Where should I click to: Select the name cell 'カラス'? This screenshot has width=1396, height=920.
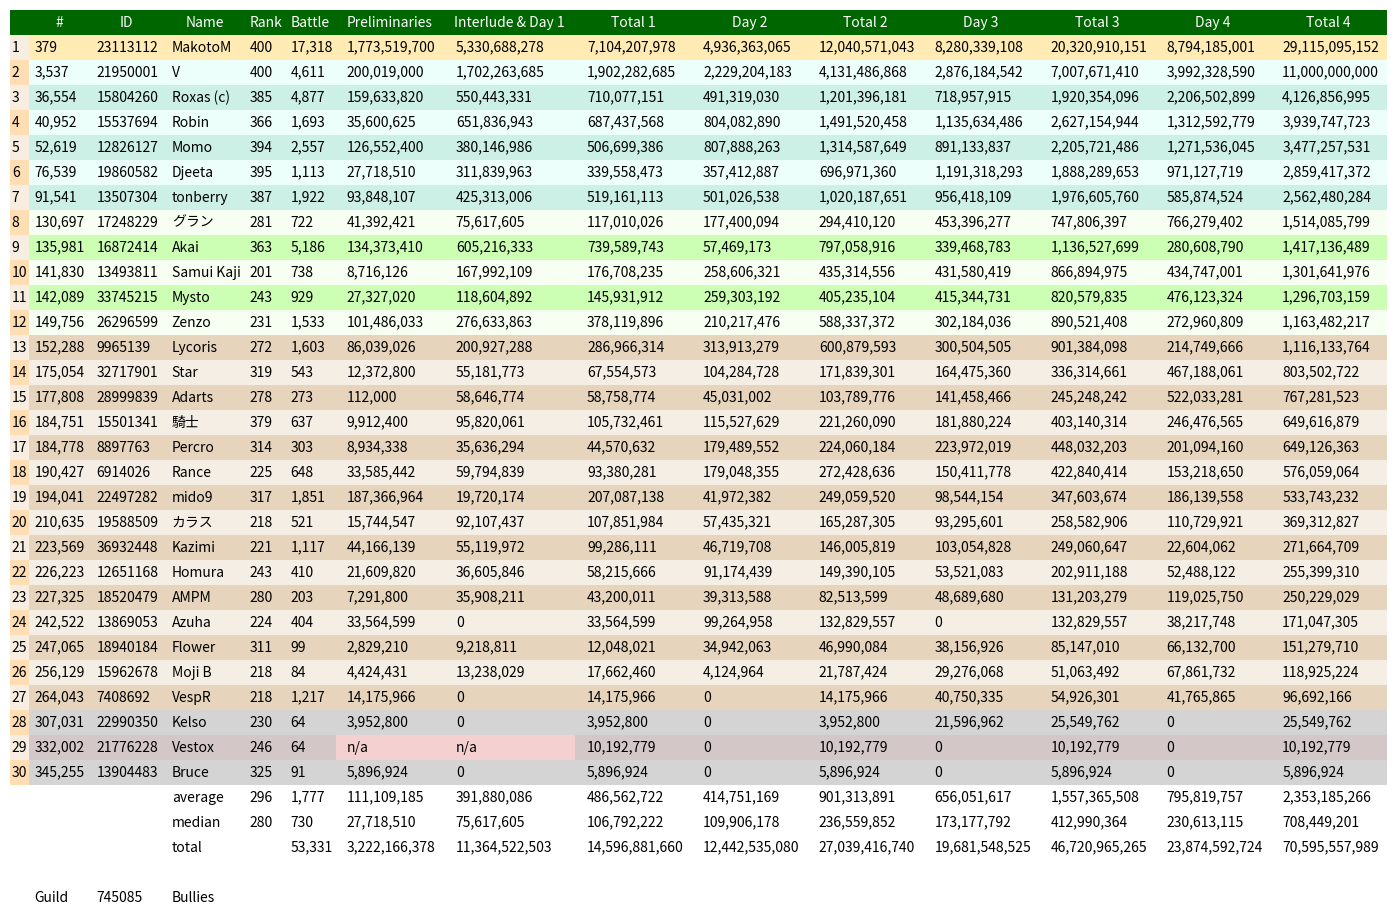pyautogui.click(x=192, y=522)
